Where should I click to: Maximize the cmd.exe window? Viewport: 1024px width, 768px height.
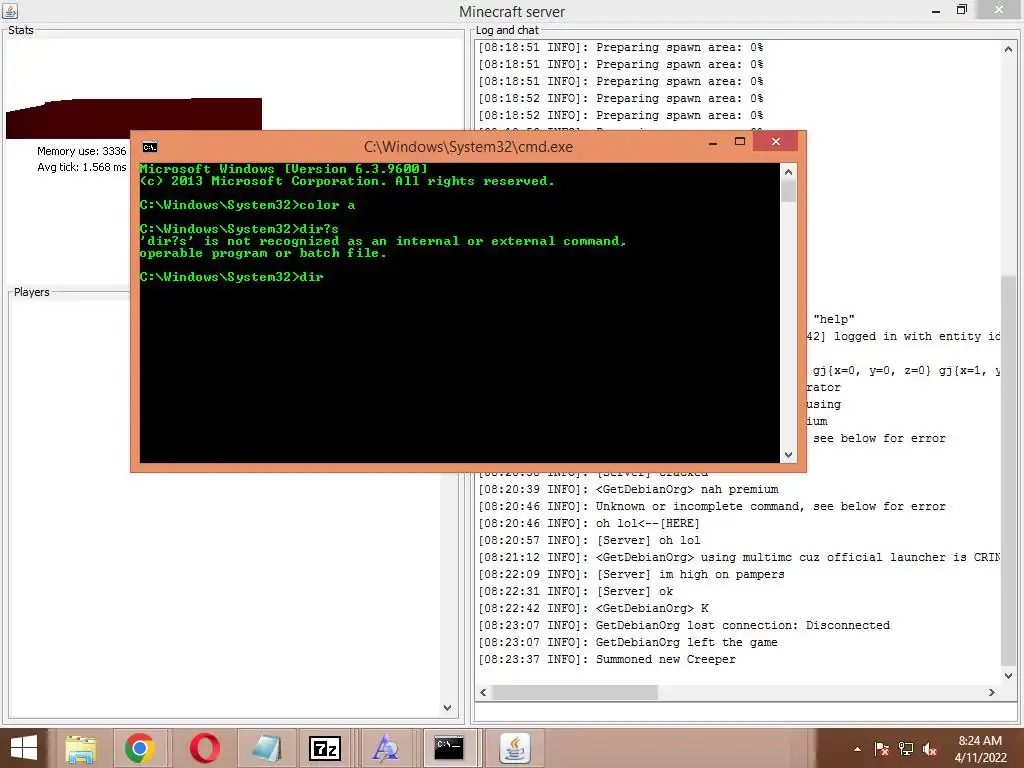(x=740, y=142)
